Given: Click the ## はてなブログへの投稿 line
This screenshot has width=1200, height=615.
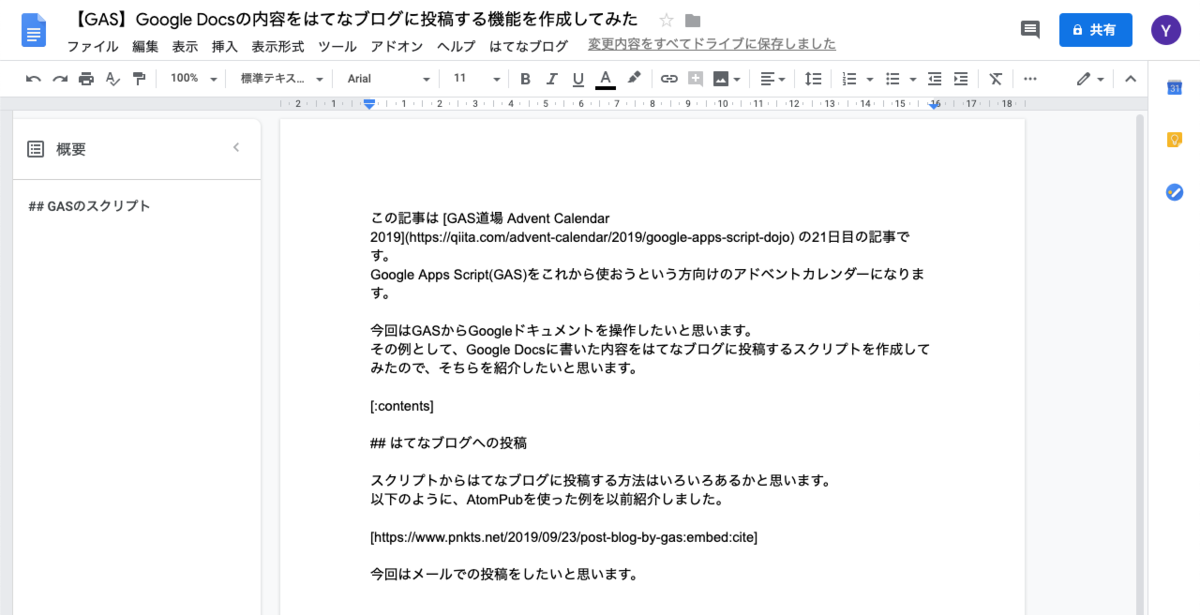Looking at the screenshot, I should (449, 442).
